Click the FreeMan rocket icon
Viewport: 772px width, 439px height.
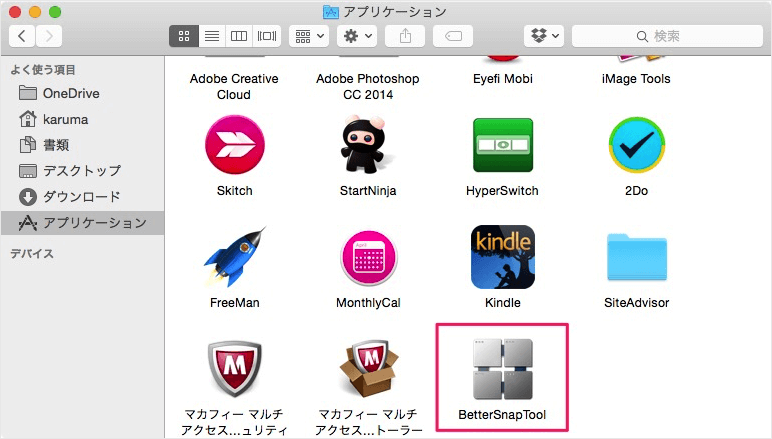pos(235,257)
